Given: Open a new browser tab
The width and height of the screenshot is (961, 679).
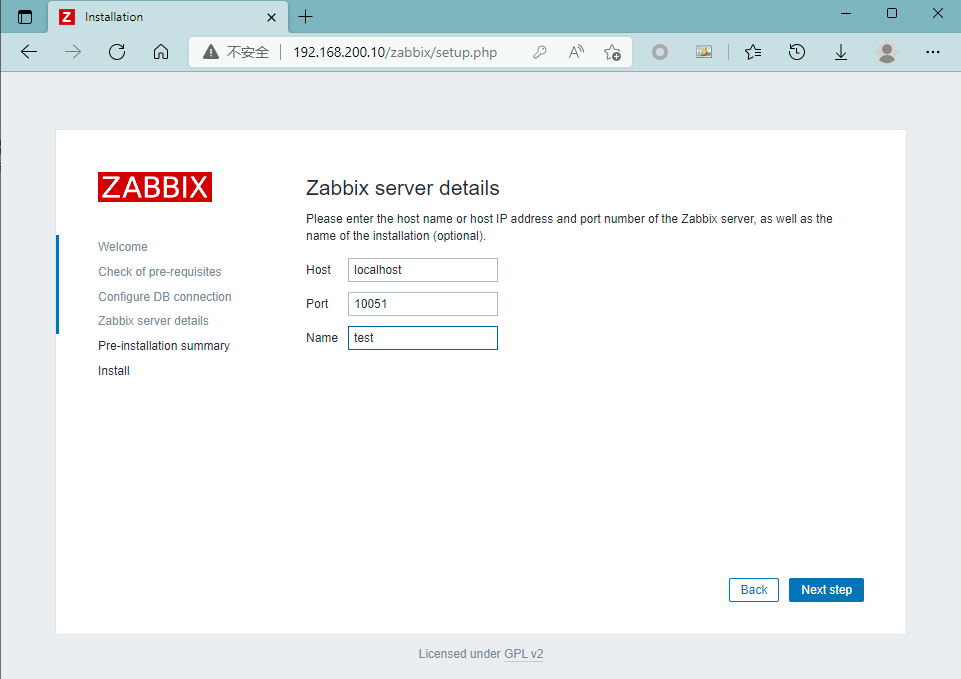Looking at the screenshot, I should pos(305,17).
